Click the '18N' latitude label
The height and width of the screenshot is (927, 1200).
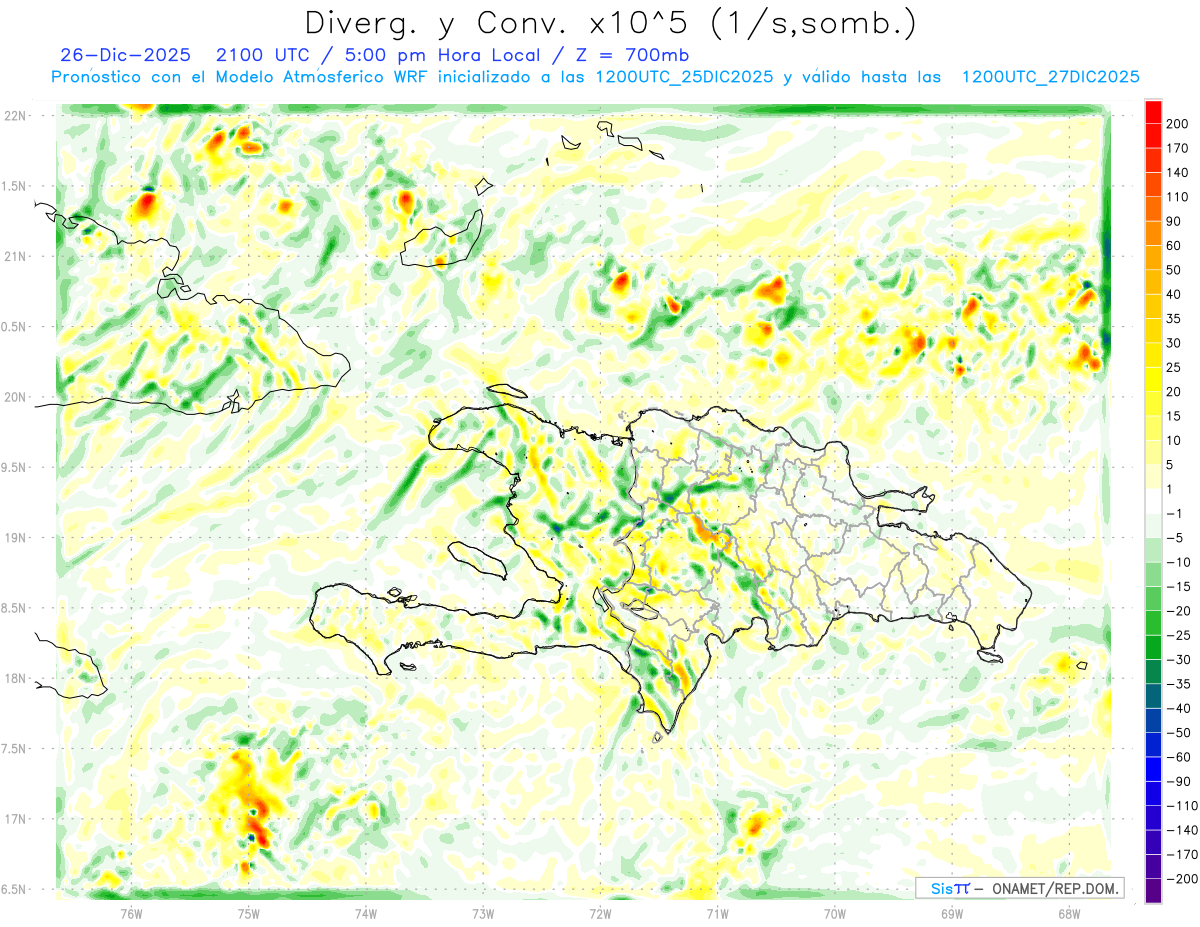pyautogui.click(x=17, y=678)
